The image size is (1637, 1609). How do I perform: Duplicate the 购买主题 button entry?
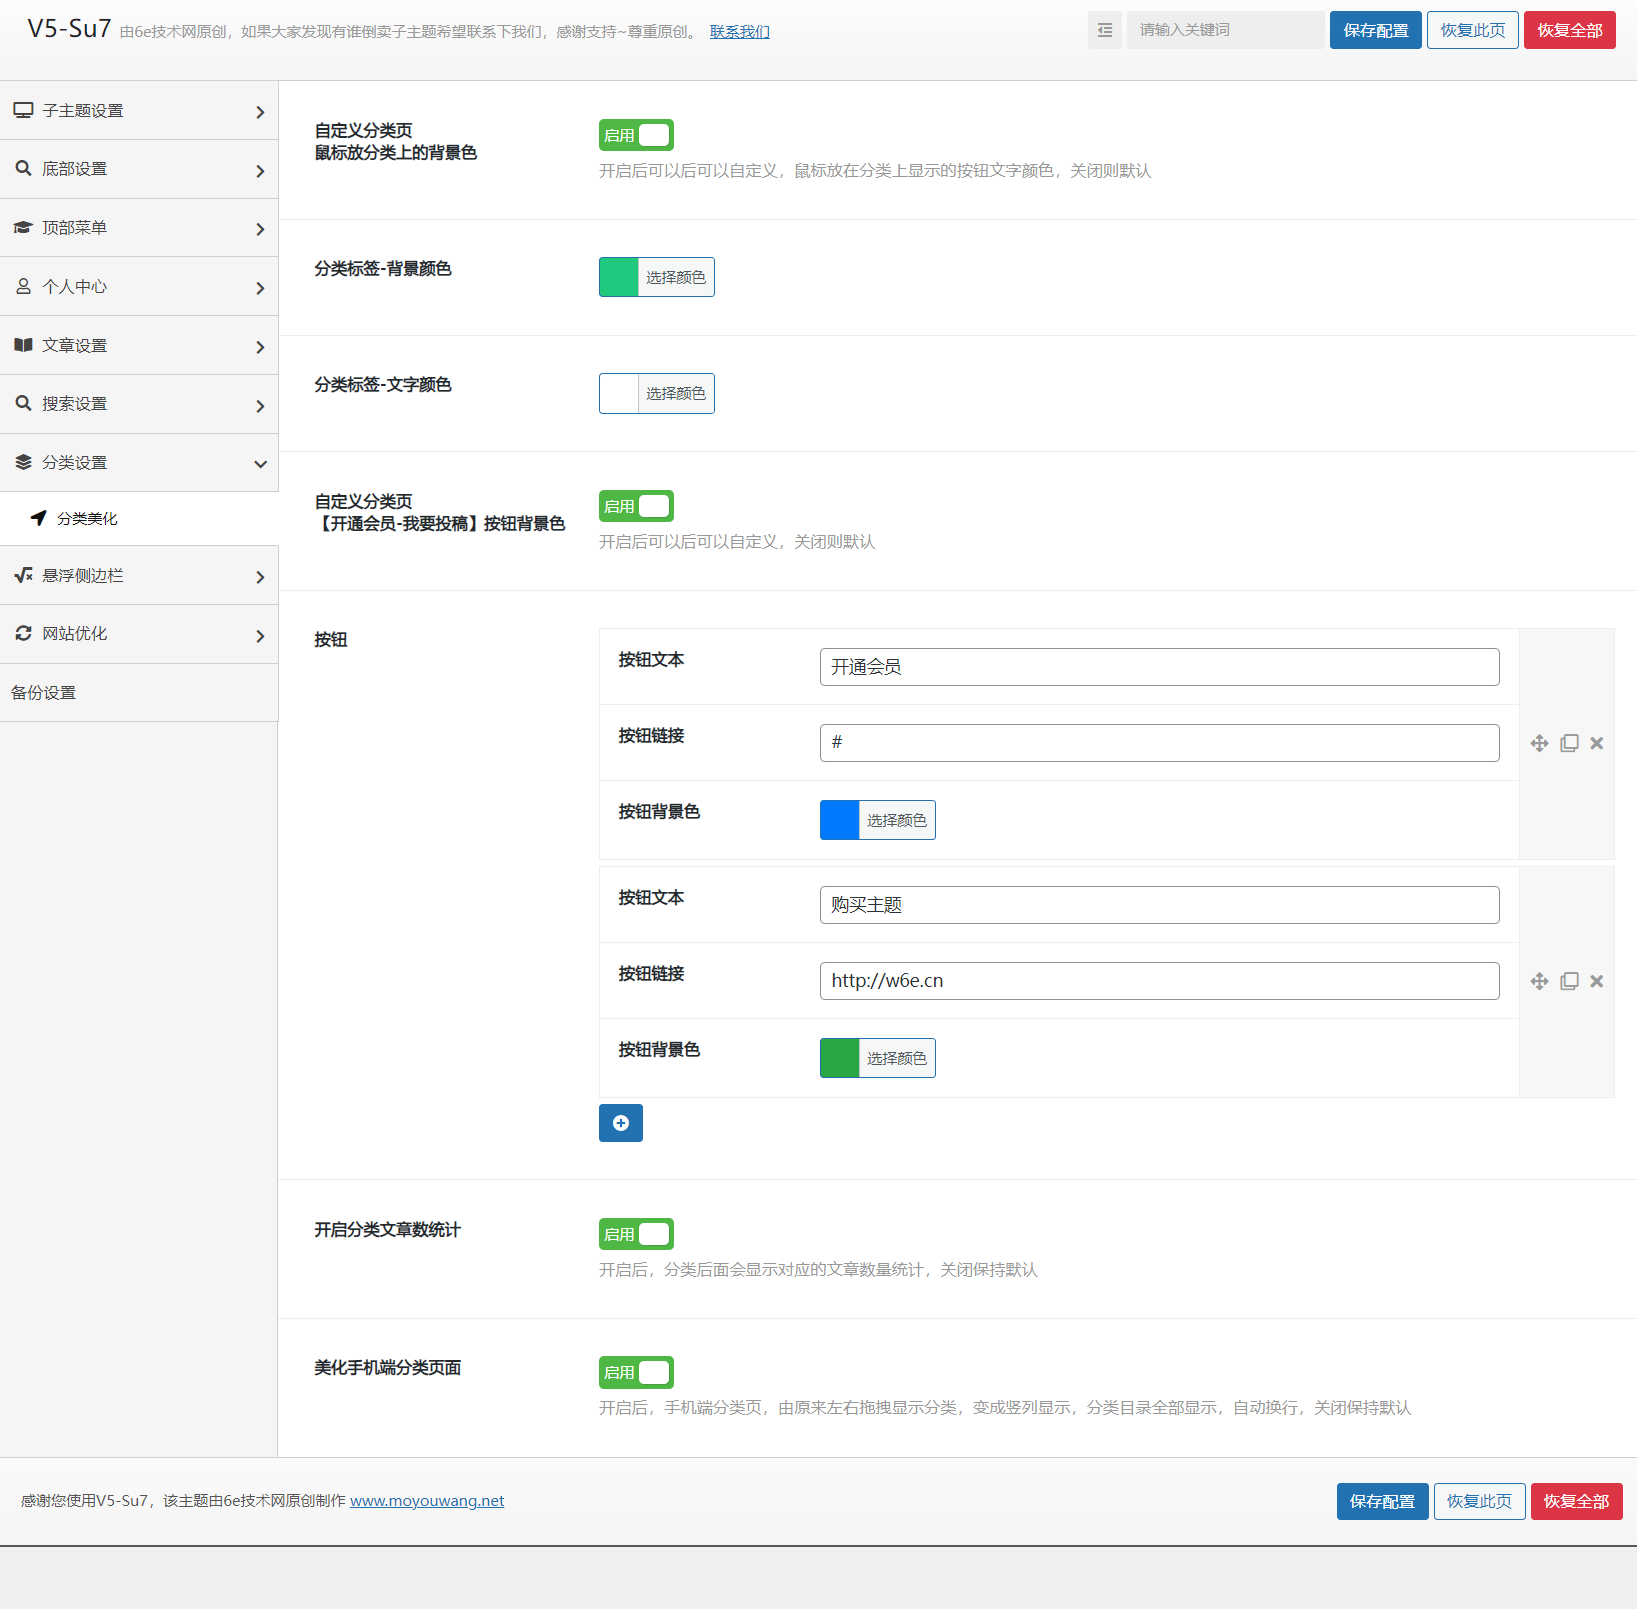click(x=1569, y=981)
